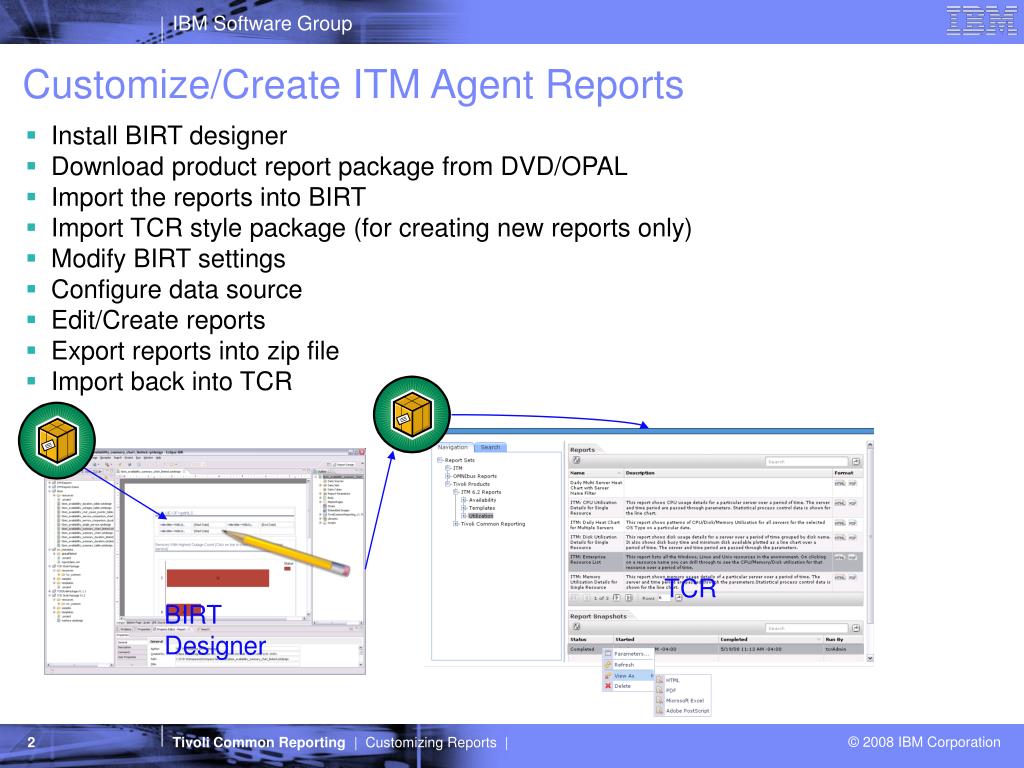Choose Delete from the snapshot context menu

click(x=628, y=686)
